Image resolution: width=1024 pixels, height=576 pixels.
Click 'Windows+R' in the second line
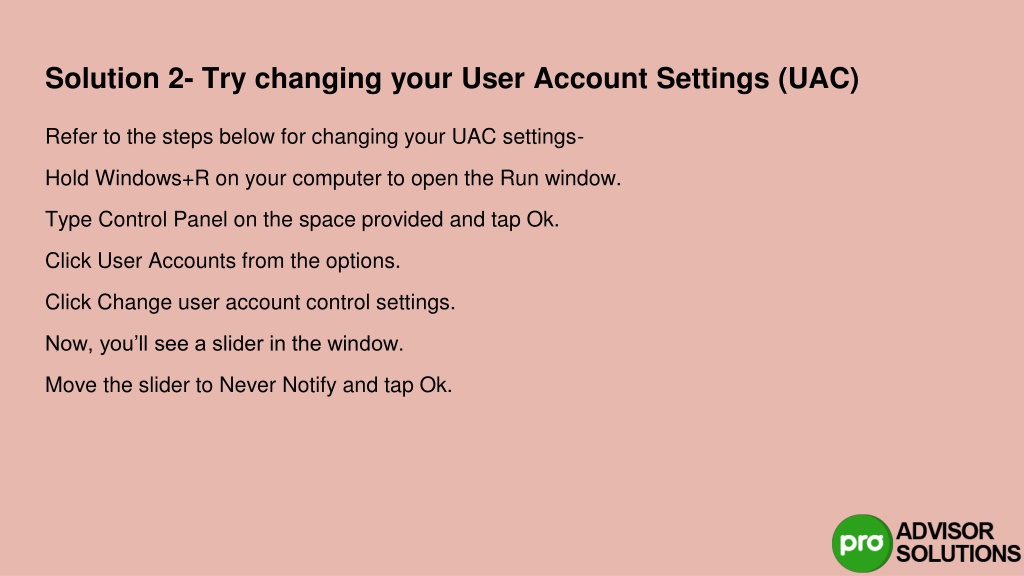152,178
